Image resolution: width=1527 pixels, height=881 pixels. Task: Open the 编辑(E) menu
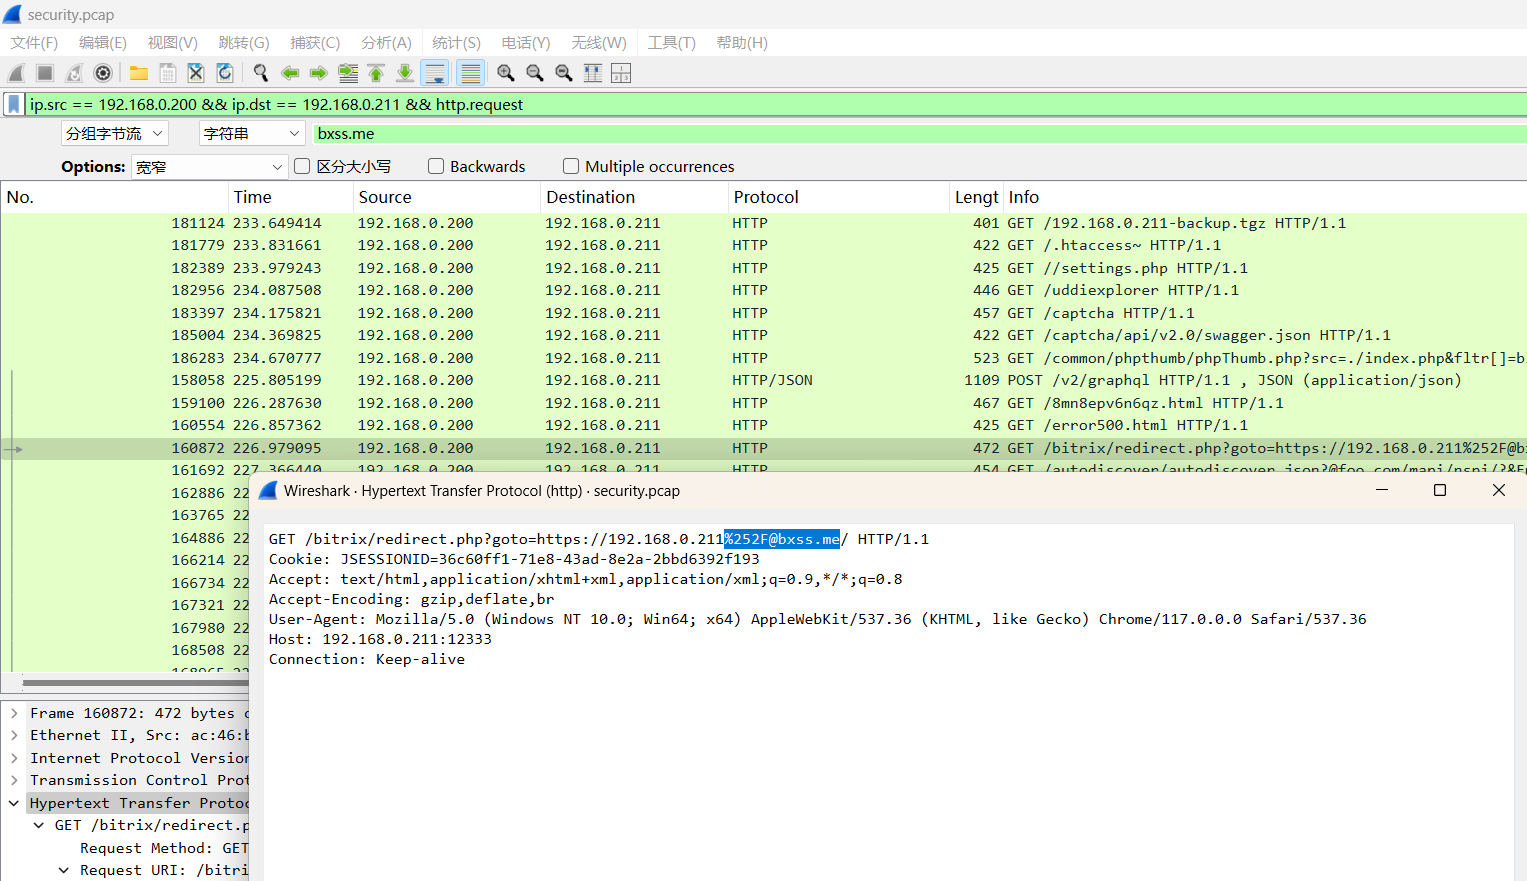[103, 42]
